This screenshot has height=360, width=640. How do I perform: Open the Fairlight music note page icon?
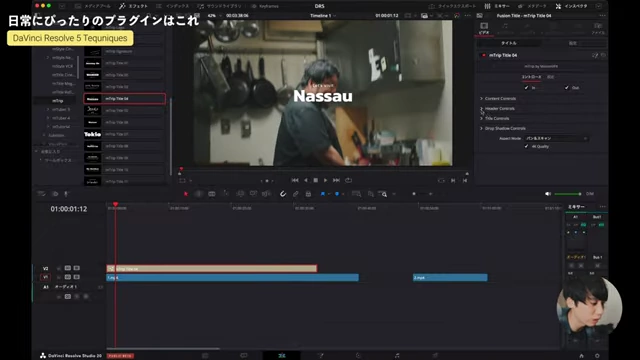point(397,356)
